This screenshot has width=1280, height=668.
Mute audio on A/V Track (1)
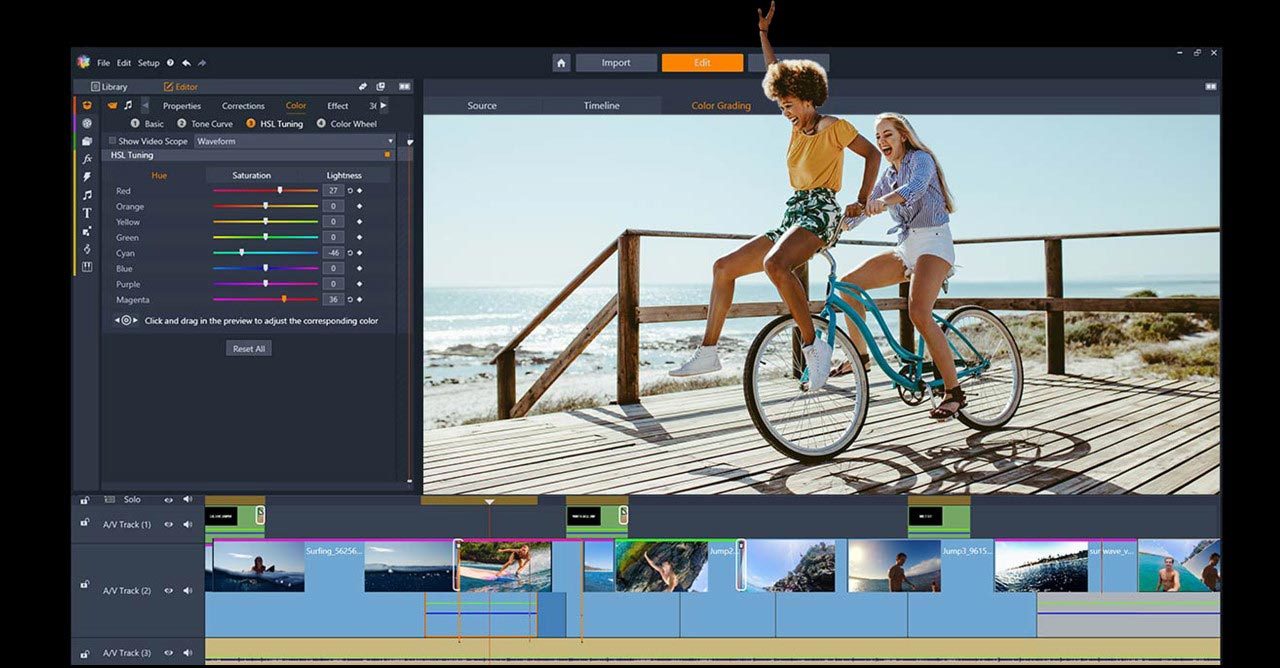pyautogui.click(x=187, y=524)
